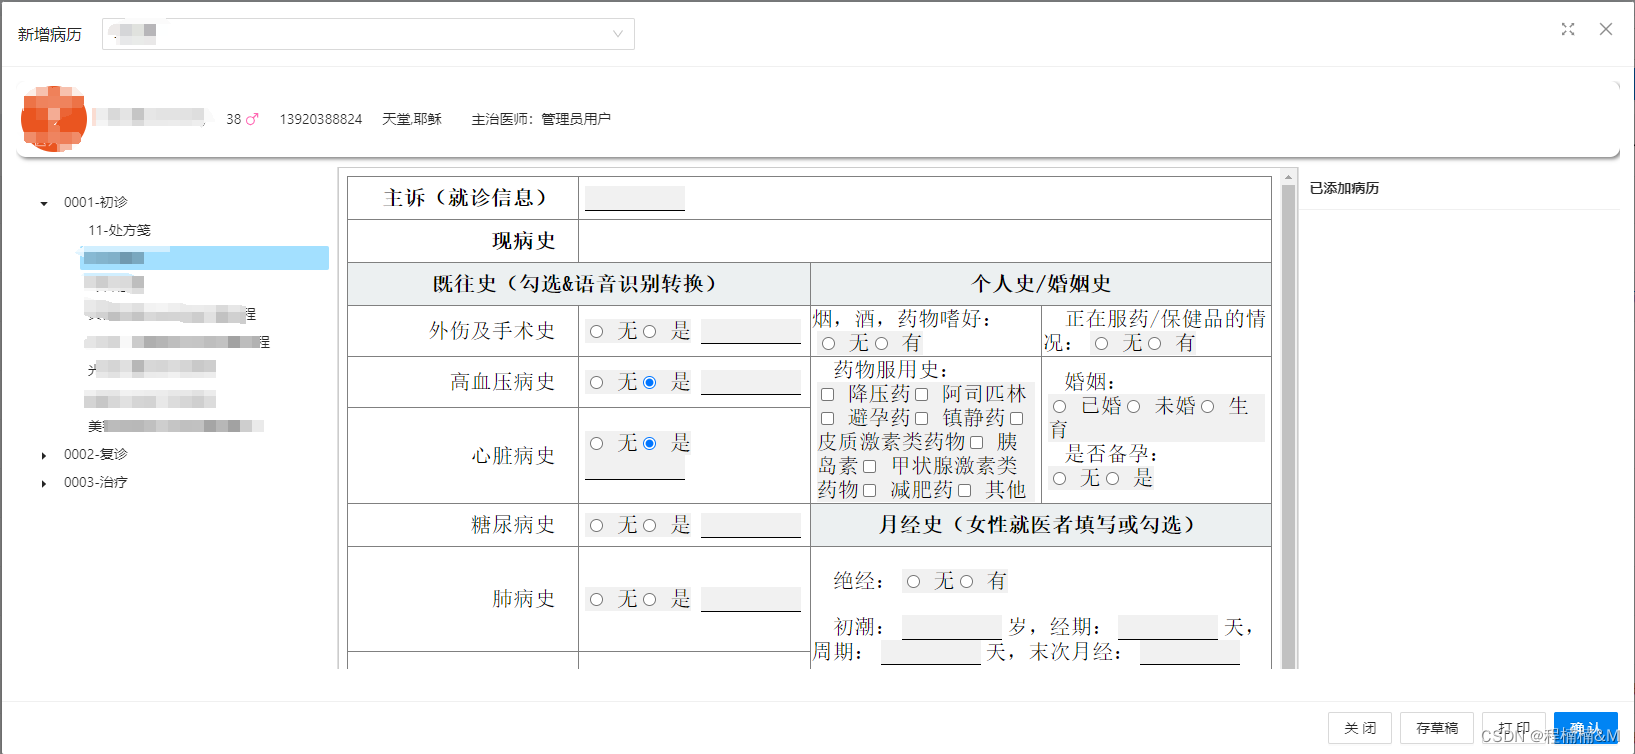Click the 高血压史 detail text field
Screen dimensions: 1635x754
751,382
